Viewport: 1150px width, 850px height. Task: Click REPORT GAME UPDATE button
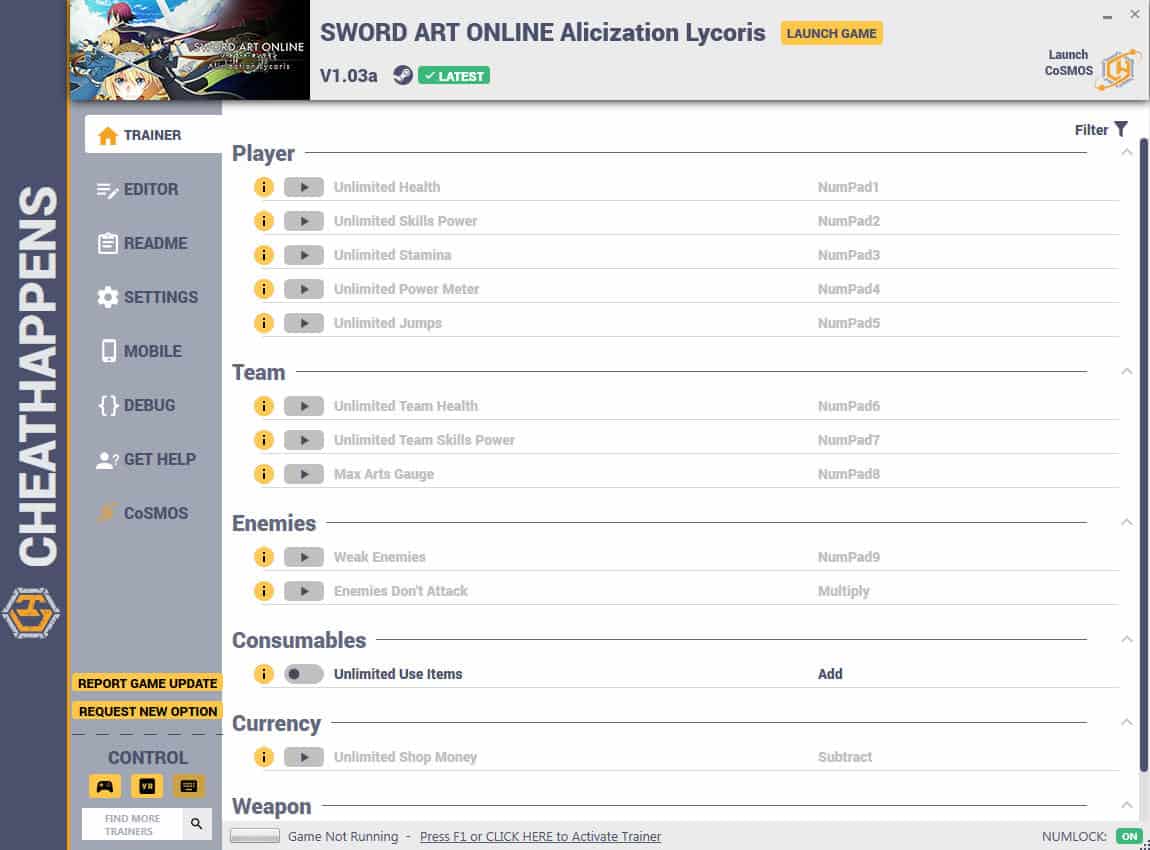click(x=147, y=684)
